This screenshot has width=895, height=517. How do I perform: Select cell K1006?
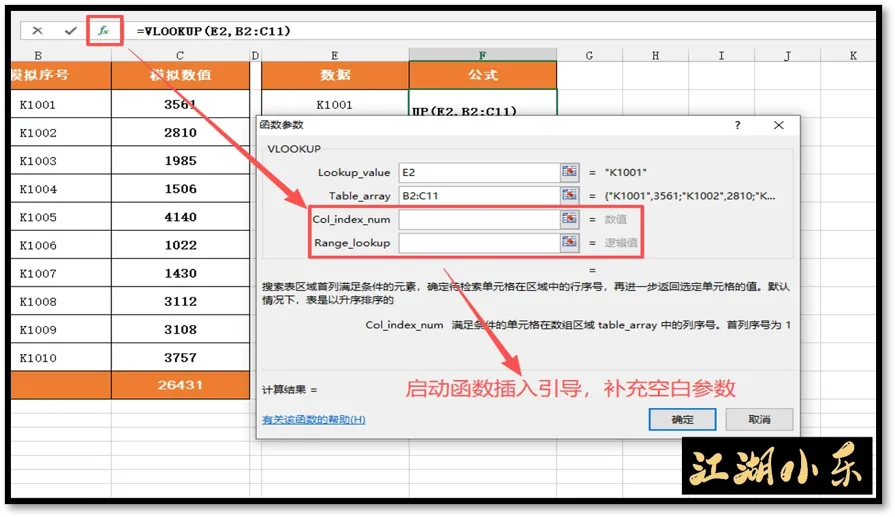pos(61,245)
